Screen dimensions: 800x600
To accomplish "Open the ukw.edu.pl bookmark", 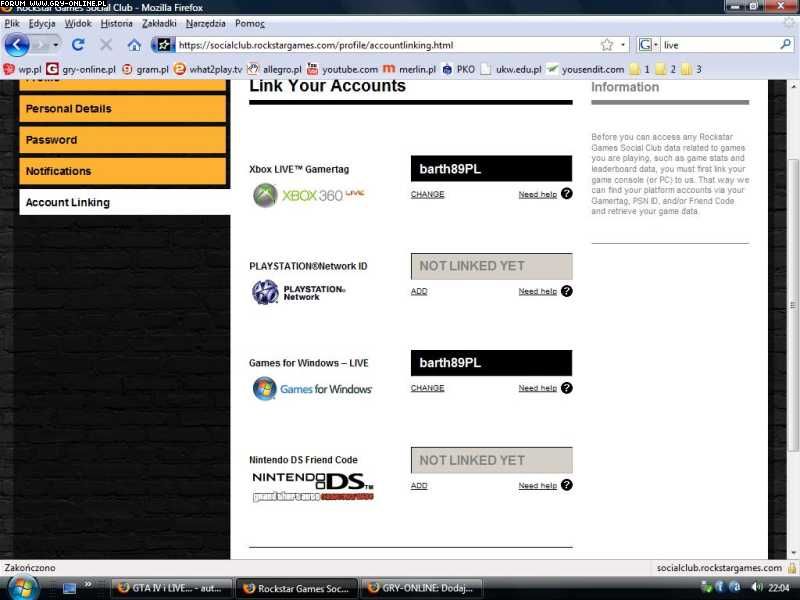I will 511,69.
